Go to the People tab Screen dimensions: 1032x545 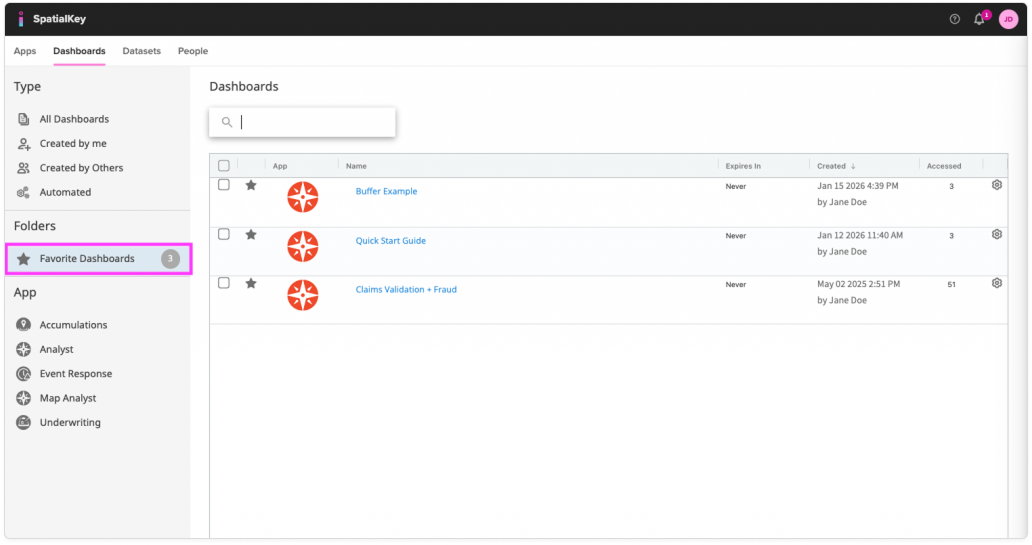[193, 51]
